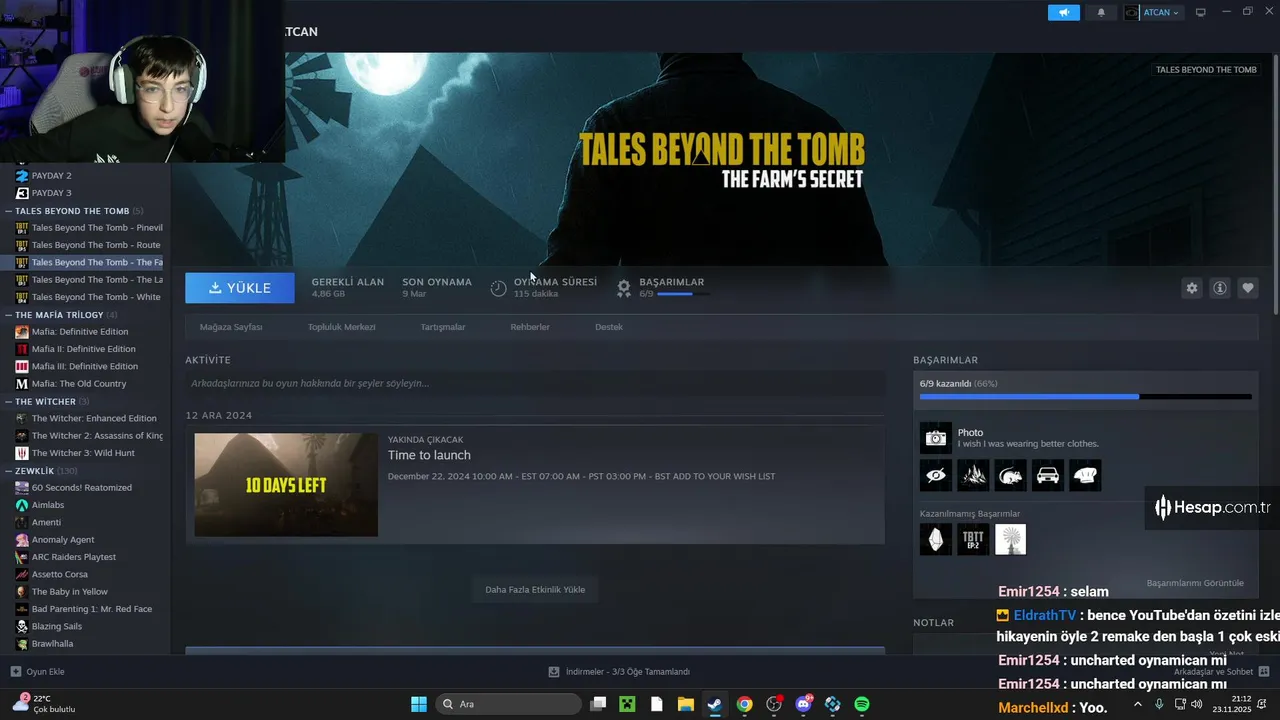Open the locked crystal achievement icon
This screenshot has height=720, width=1280.
click(x=936, y=539)
